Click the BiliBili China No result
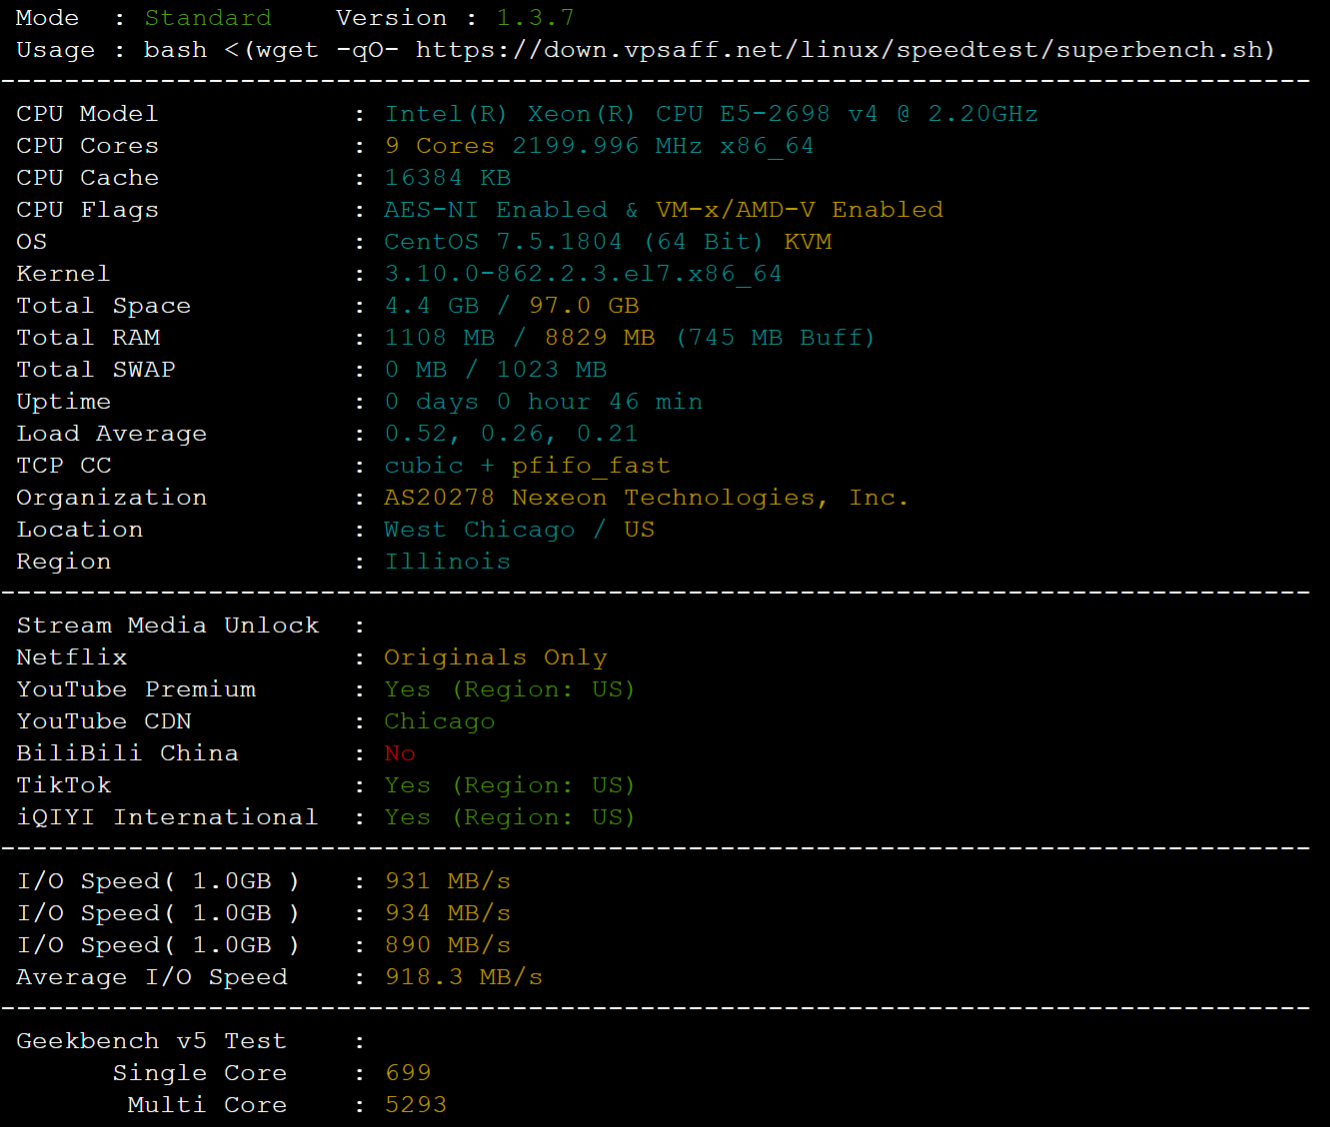The width and height of the screenshot is (1330, 1127). pyautogui.click(x=400, y=754)
